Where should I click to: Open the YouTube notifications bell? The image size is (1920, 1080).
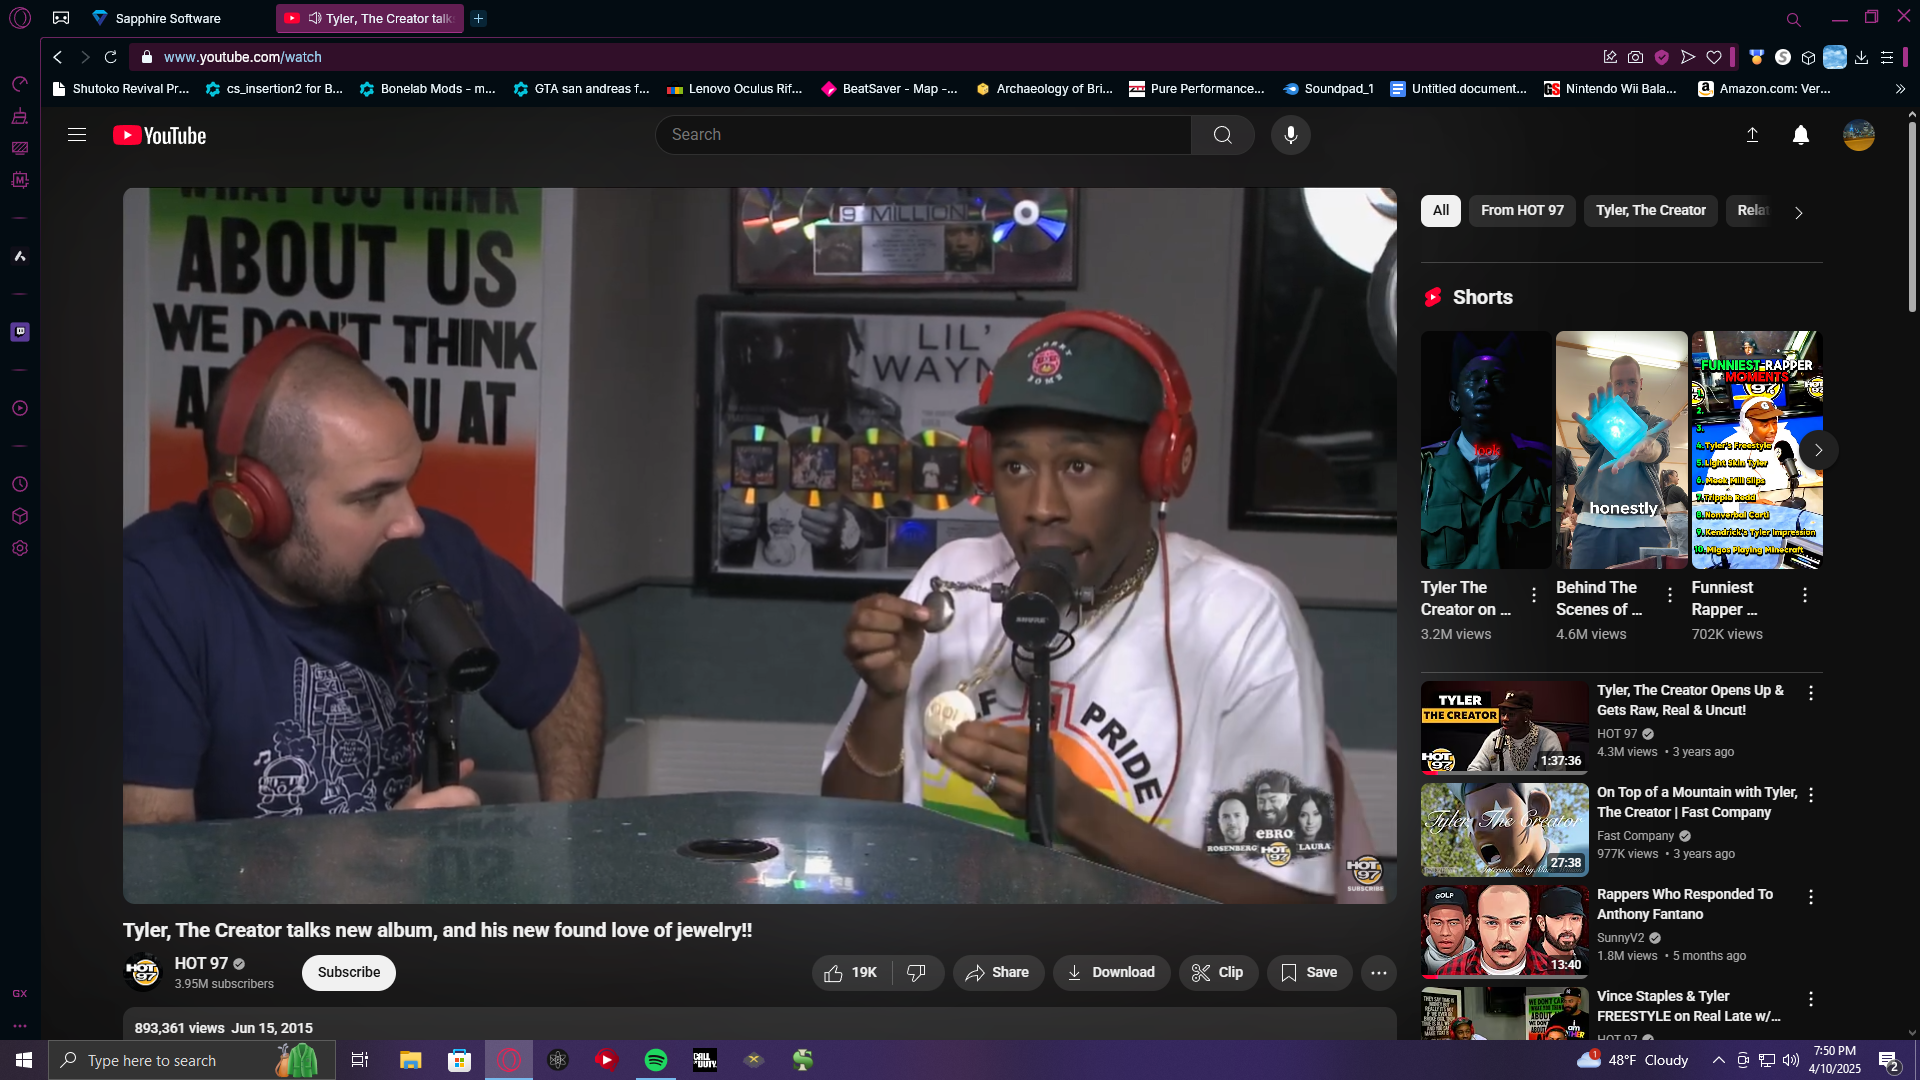[1800, 135]
